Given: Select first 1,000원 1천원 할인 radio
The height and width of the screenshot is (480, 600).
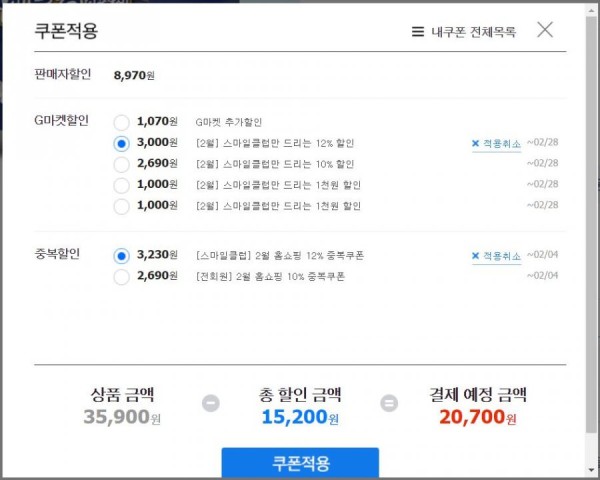Looking at the screenshot, I should 121,186.
